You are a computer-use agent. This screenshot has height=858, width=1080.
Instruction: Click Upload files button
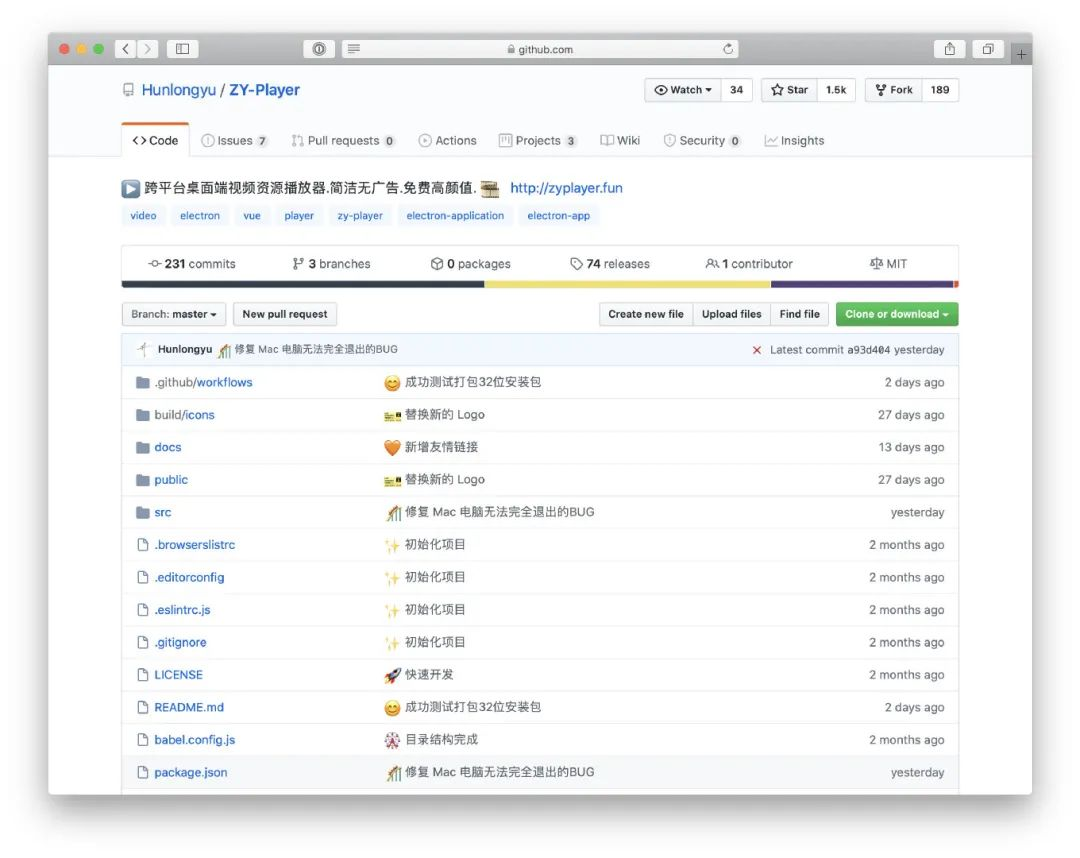(x=731, y=314)
